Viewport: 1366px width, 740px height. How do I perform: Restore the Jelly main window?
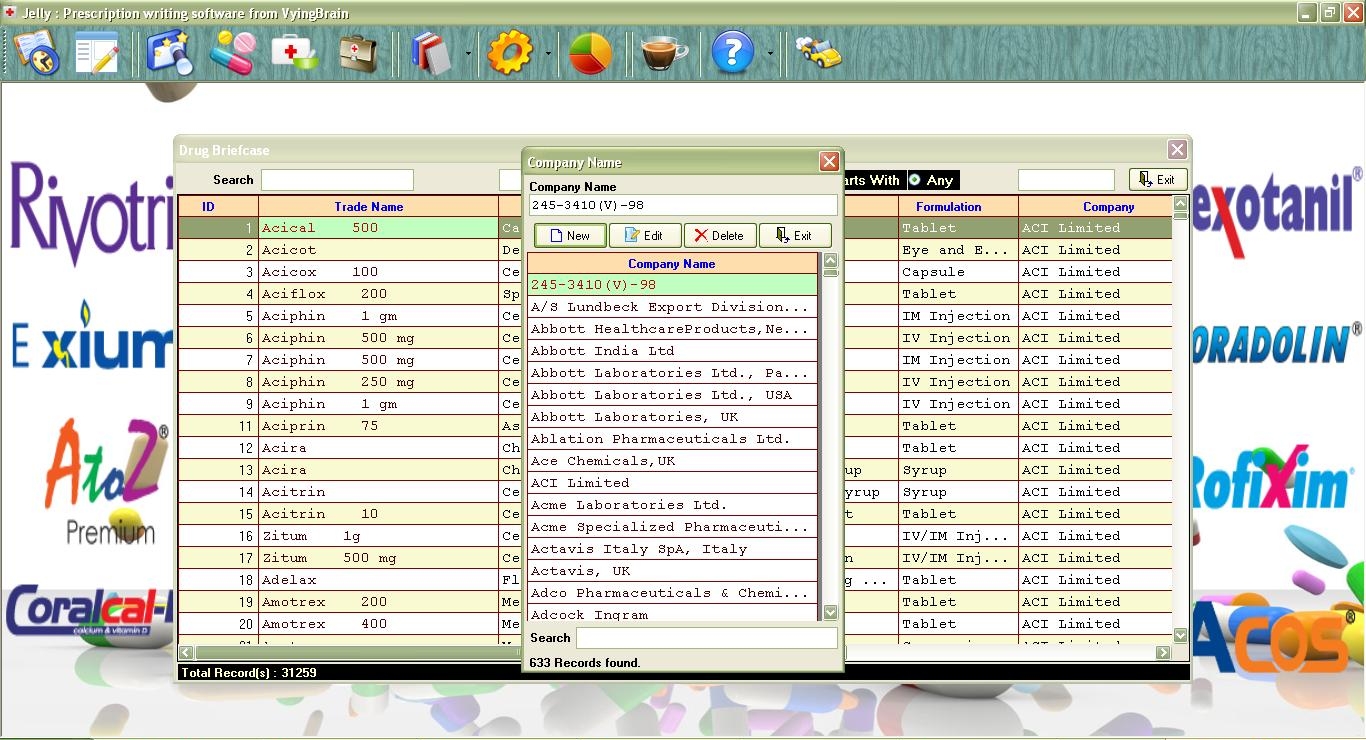point(1330,13)
